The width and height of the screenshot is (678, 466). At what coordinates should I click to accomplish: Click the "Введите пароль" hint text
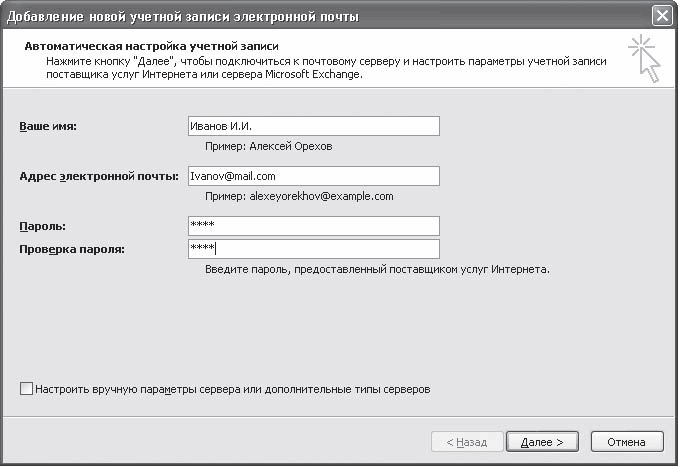(377, 270)
